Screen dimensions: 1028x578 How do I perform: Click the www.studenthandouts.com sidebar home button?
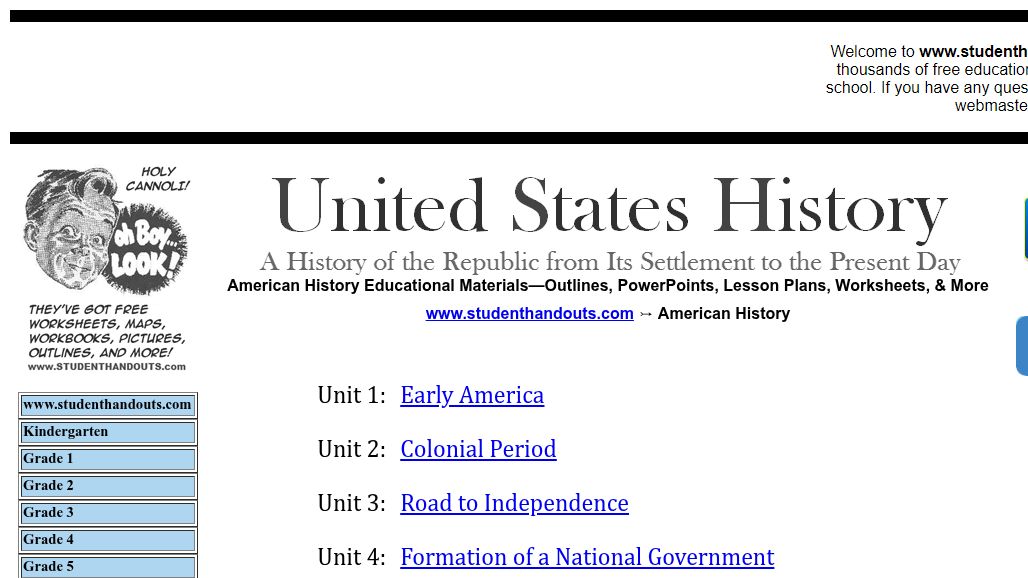coord(107,405)
